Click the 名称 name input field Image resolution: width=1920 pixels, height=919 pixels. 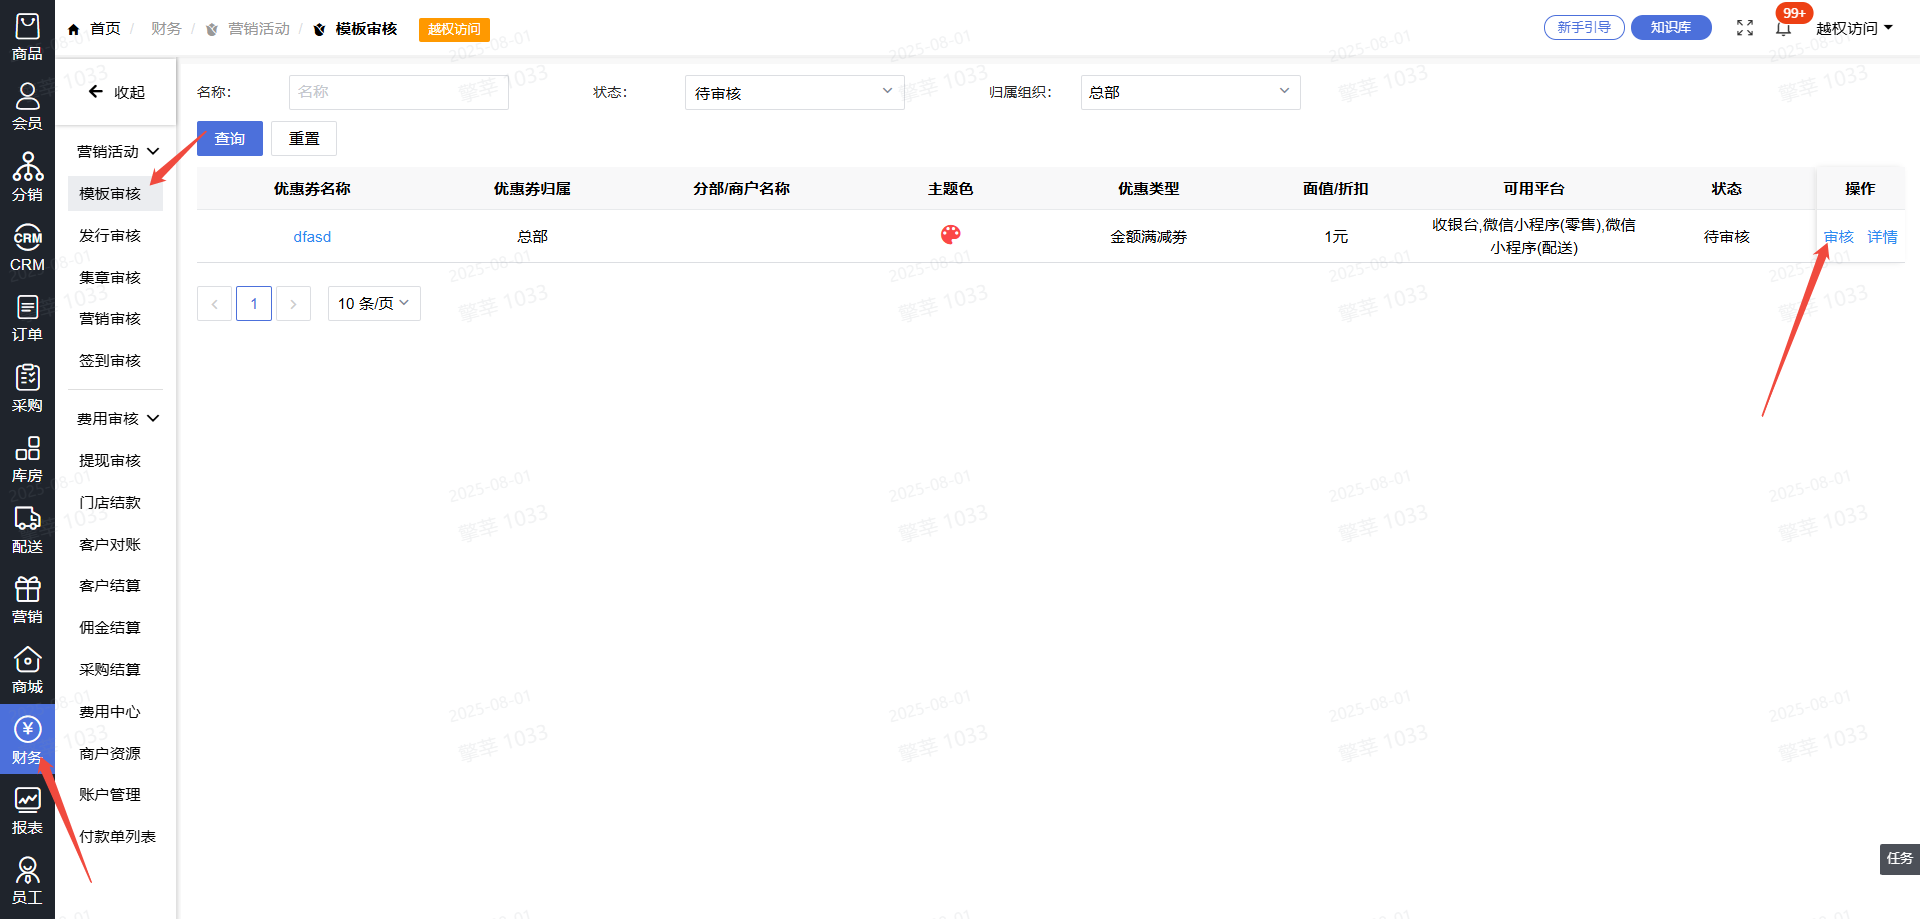398,93
